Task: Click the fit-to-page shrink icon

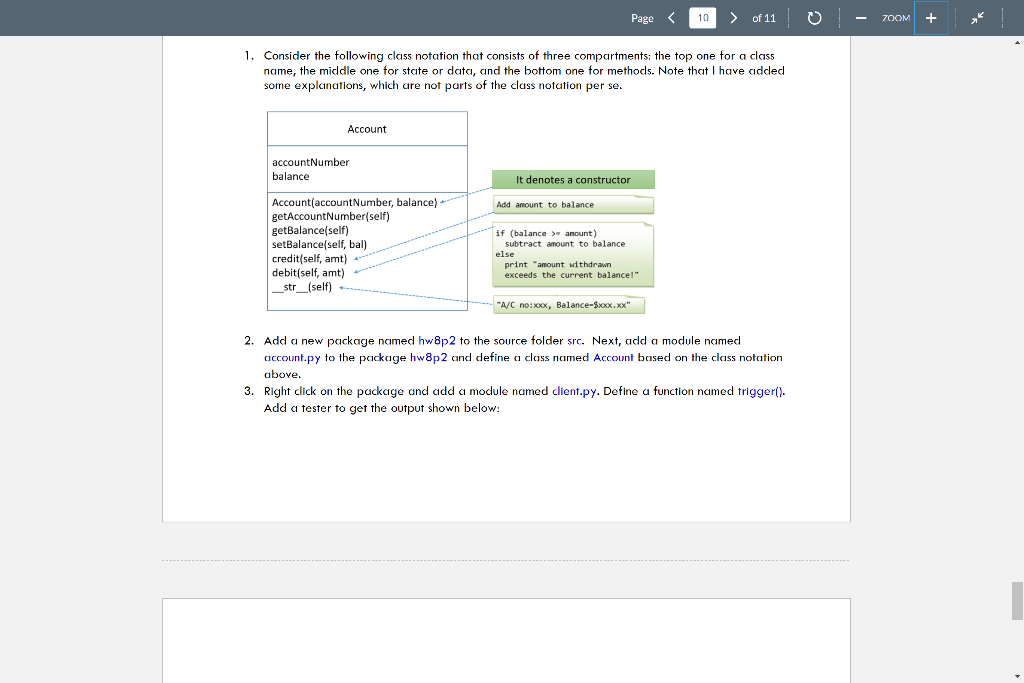Action: pyautogui.click(x=976, y=17)
